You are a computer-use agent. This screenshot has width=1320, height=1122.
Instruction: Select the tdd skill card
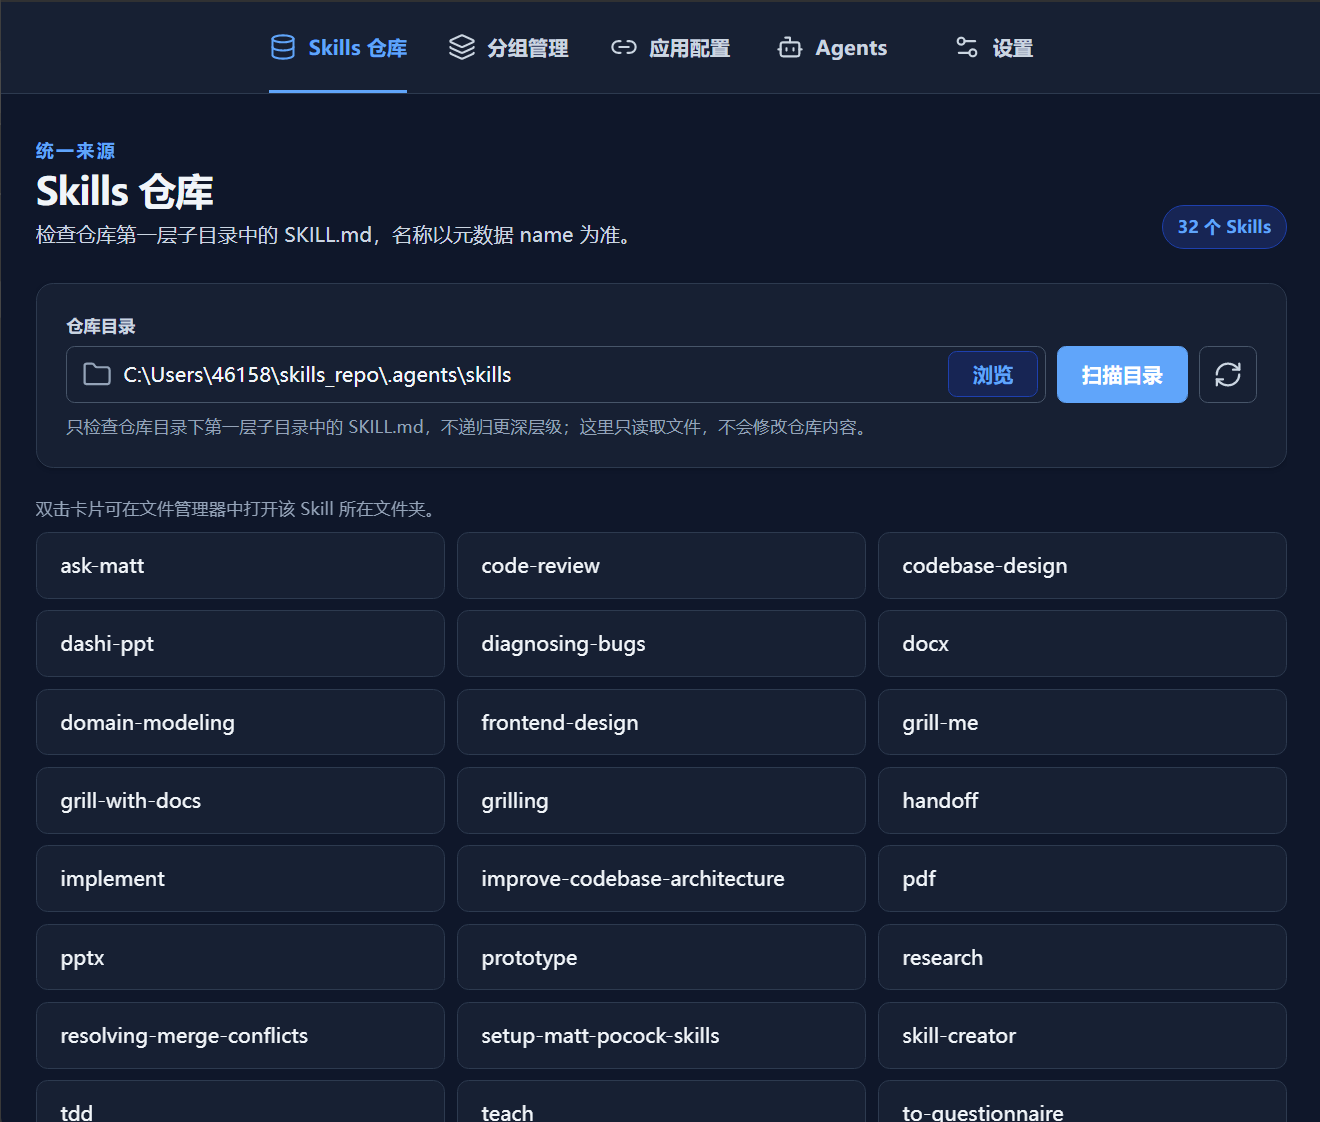240,1102
